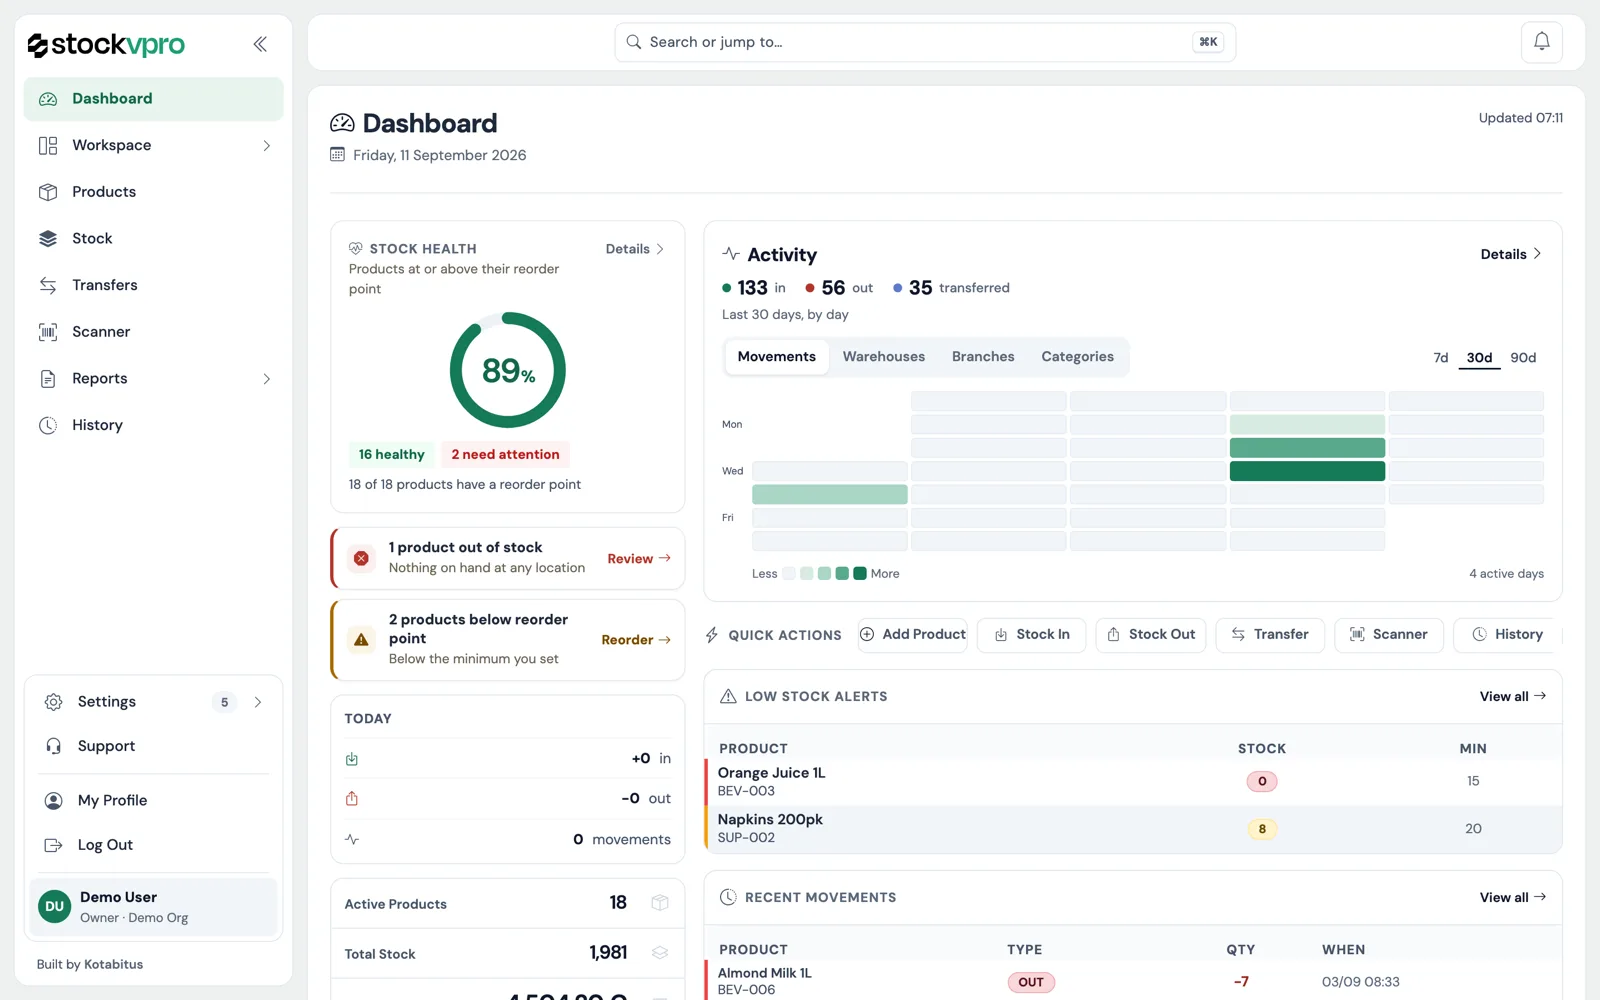
Task: Select the 90d time range
Action: [1523, 358]
